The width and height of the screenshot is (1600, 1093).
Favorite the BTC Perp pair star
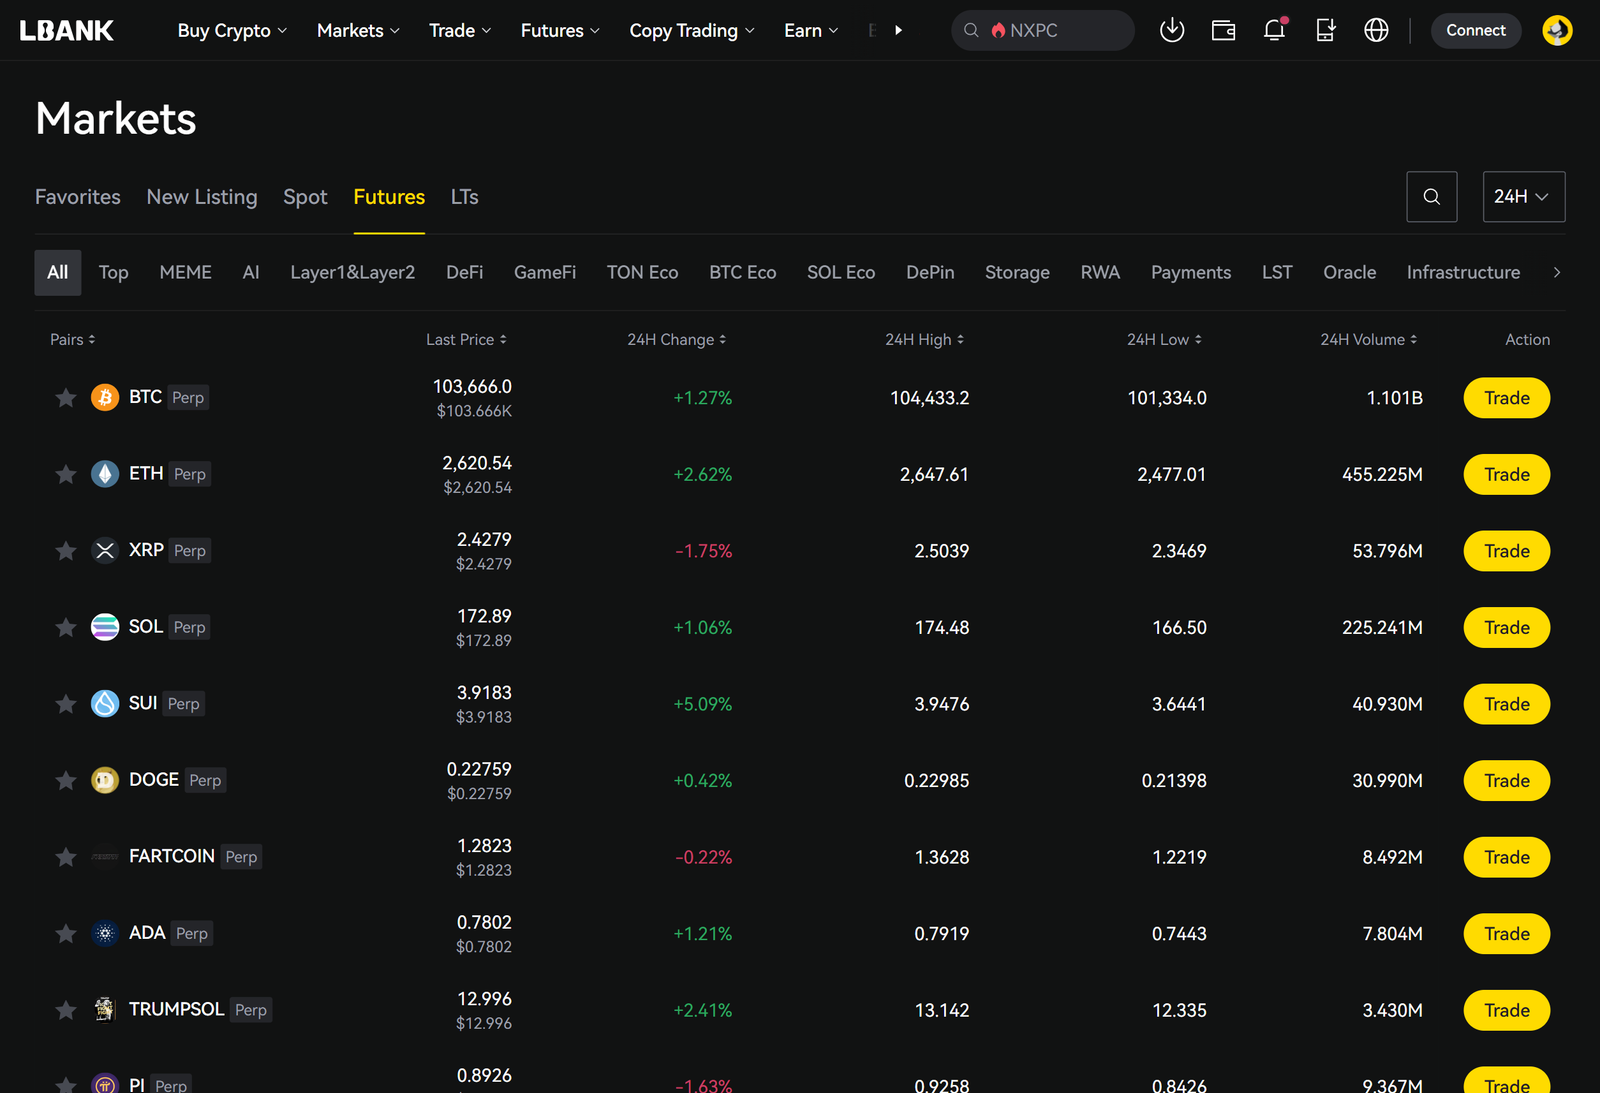[x=66, y=398]
